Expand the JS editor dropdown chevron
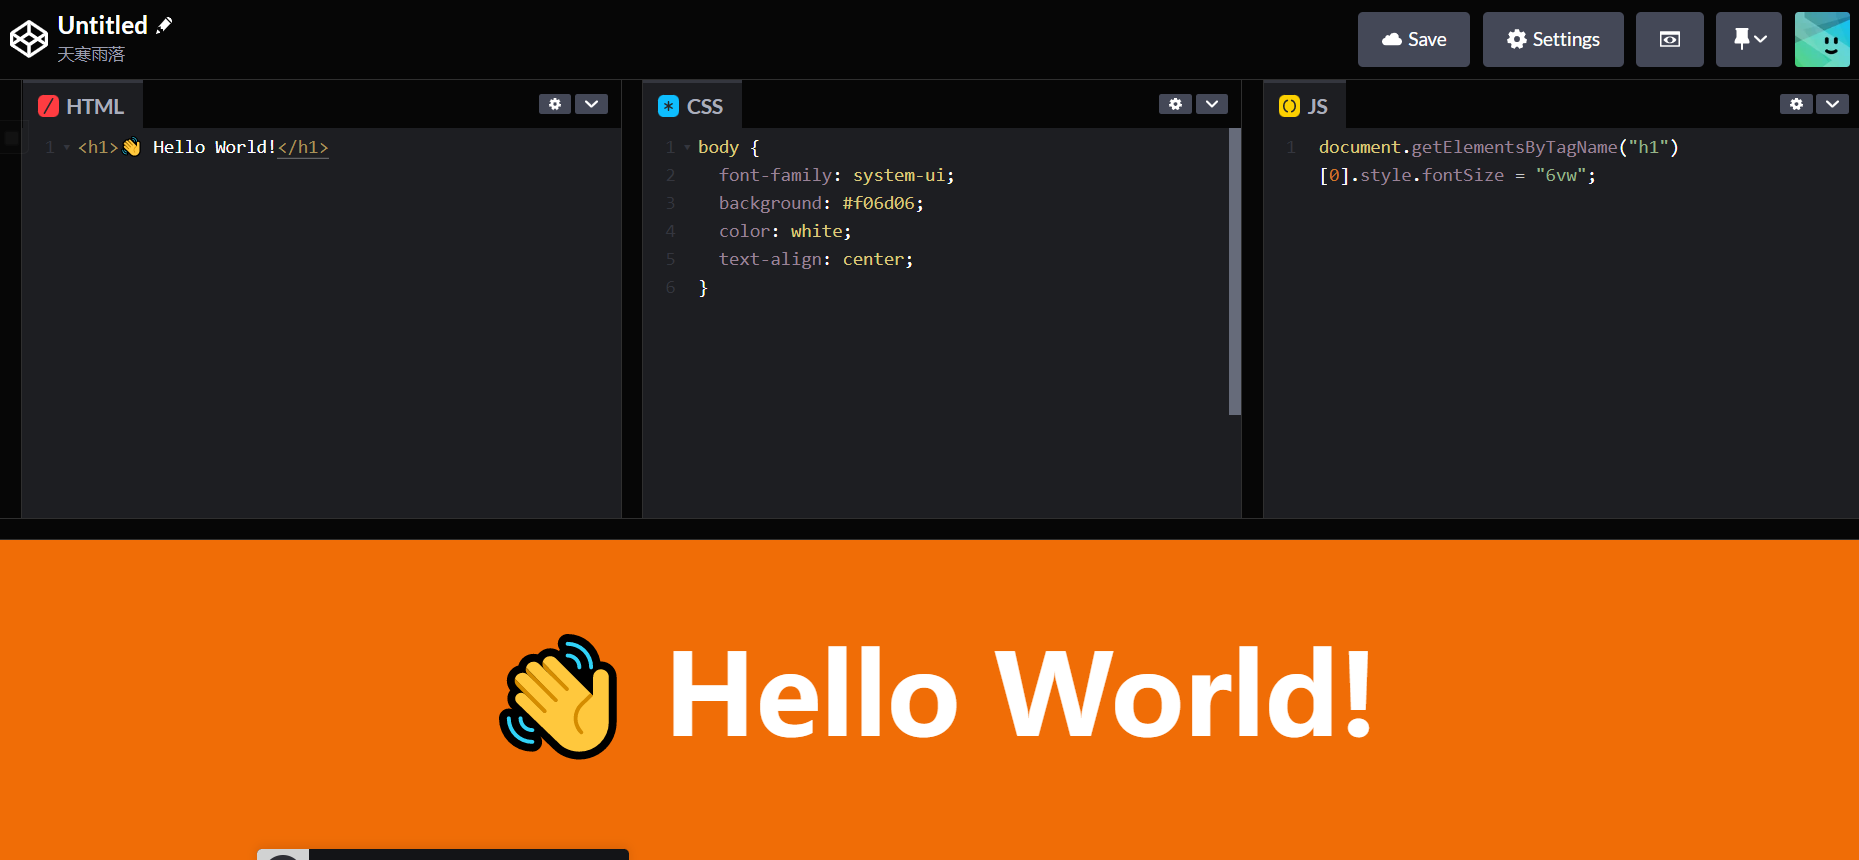1859x860 pixels. [1832, 104]
